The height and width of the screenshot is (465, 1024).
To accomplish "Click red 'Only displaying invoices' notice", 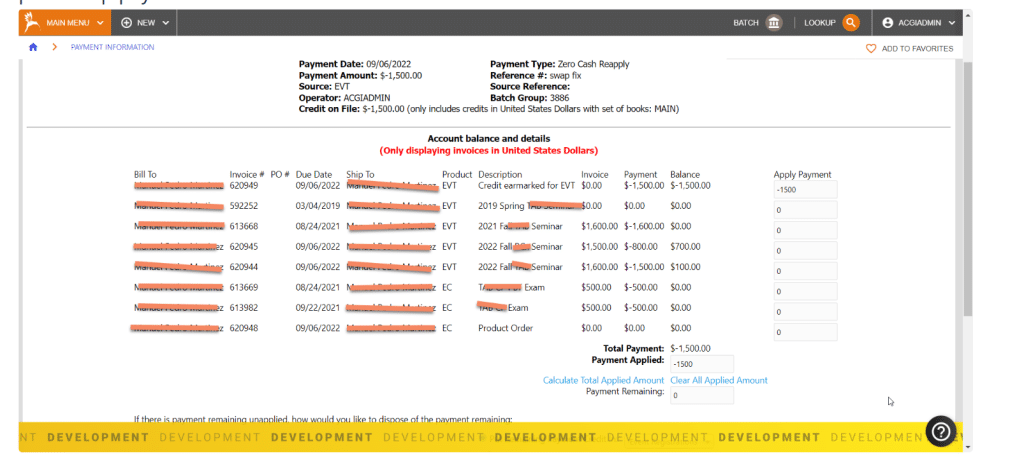I will point(488,151).
